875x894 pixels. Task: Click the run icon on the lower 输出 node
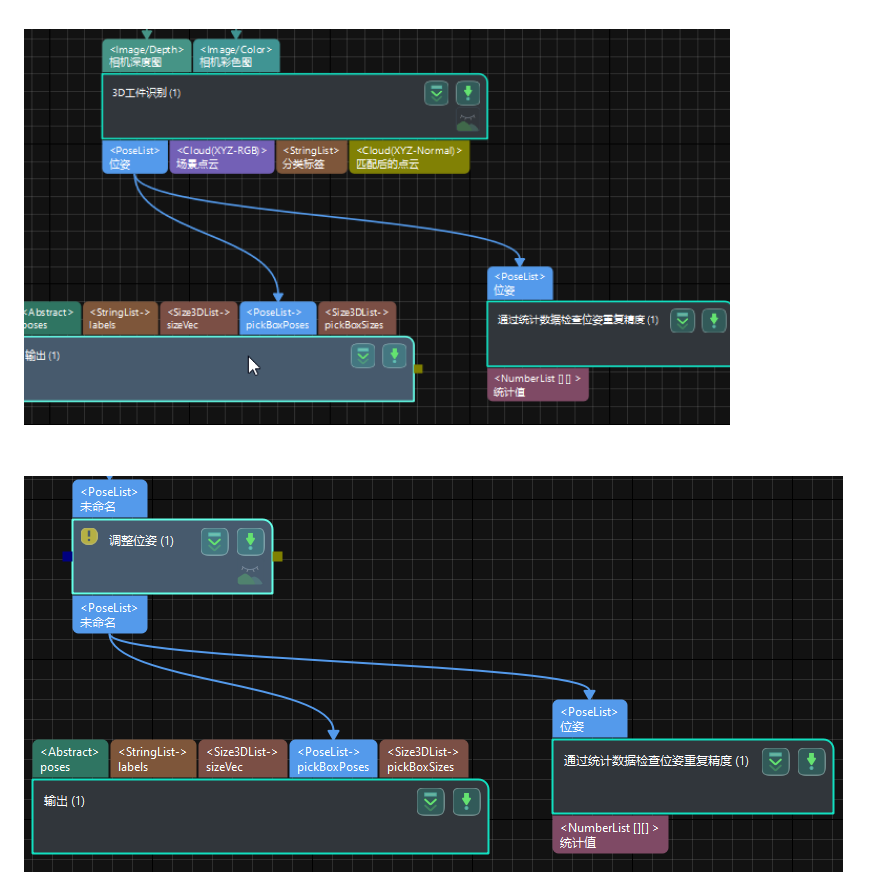466,801
